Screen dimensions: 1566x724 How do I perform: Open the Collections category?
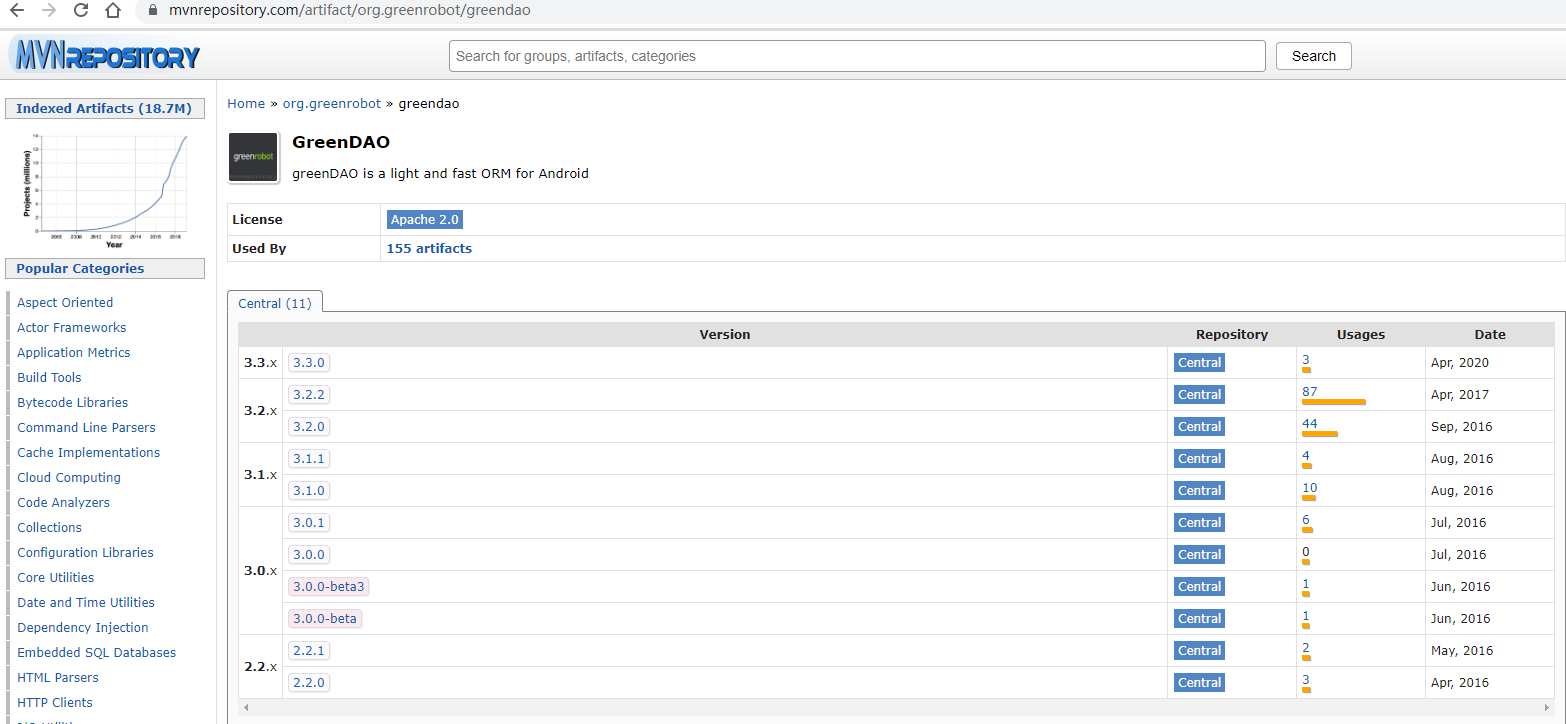coord(49,527)
